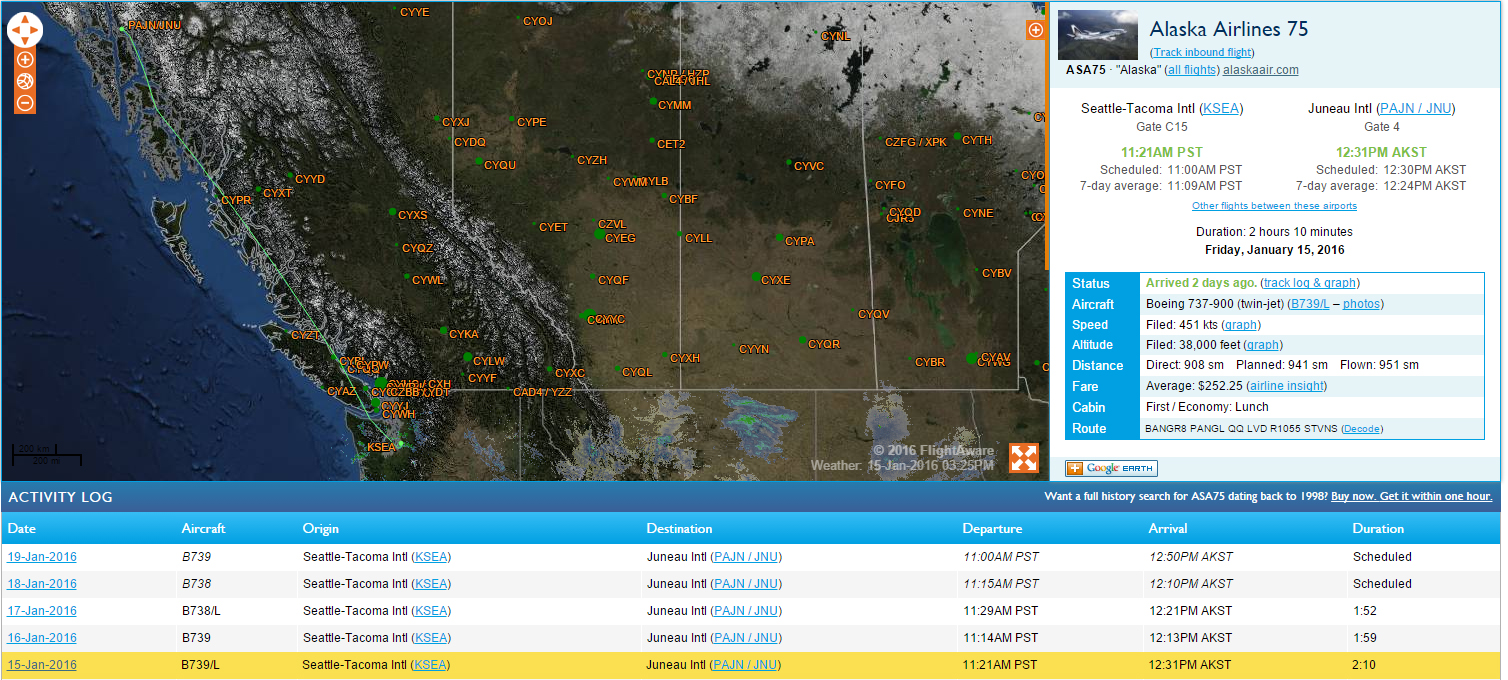Open PAJN / JNU link in the 16-Jan-2016 row

point(746,638)
